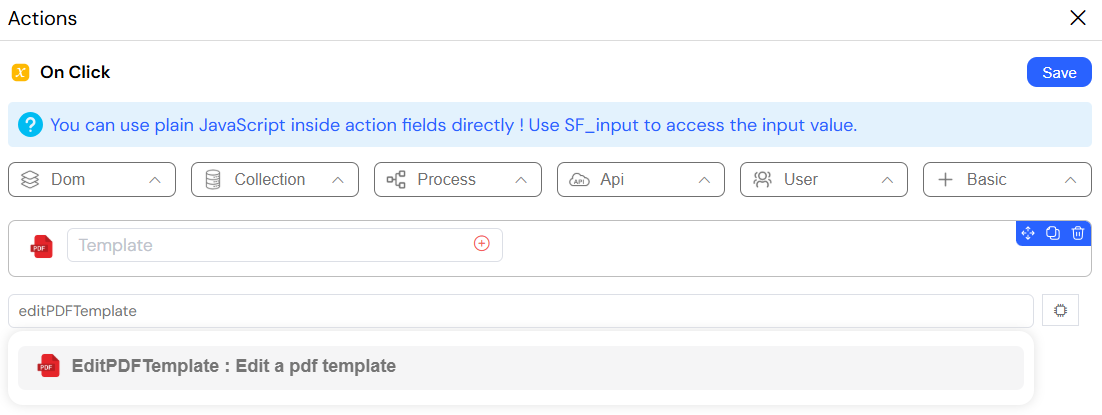1102x415 pixels.
Task: Open the Api actions dropdown
Action: pos(640,179)
